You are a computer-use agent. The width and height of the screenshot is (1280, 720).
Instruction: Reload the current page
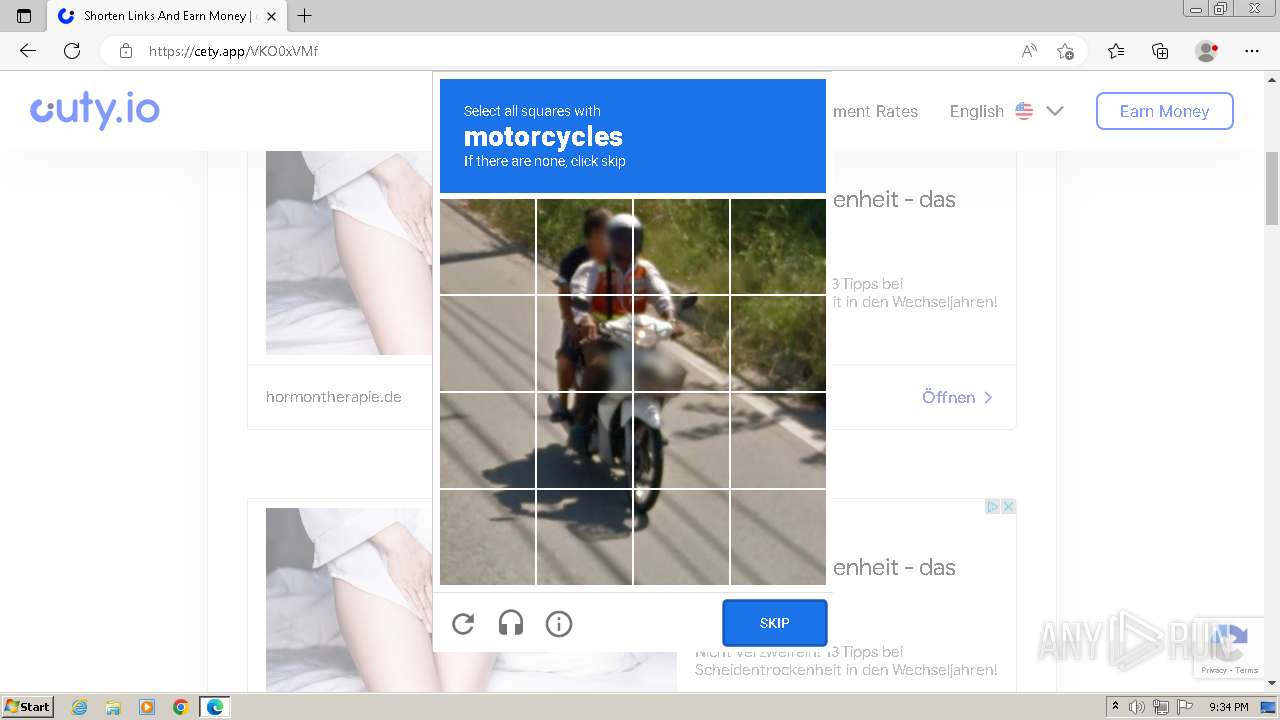(72, 51)
